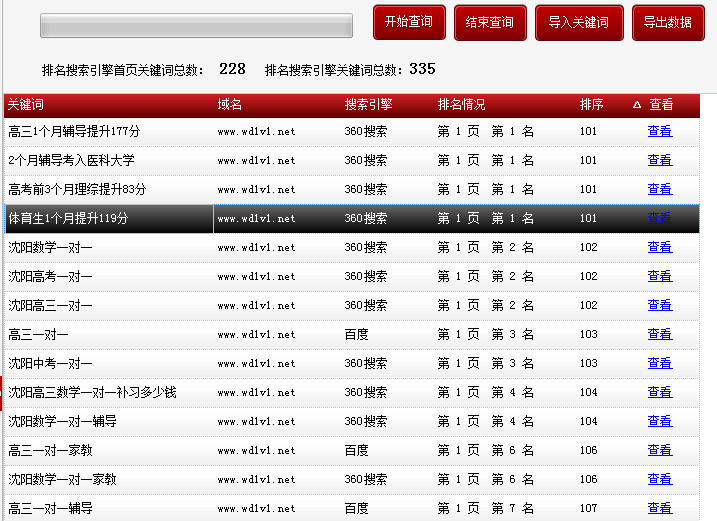Image resolution: width=717 pixels, height=521 pixels.
Task: Open 查看 link for 沈阳高三数学一对一补习多少钱
Action: tap(659, 392)
